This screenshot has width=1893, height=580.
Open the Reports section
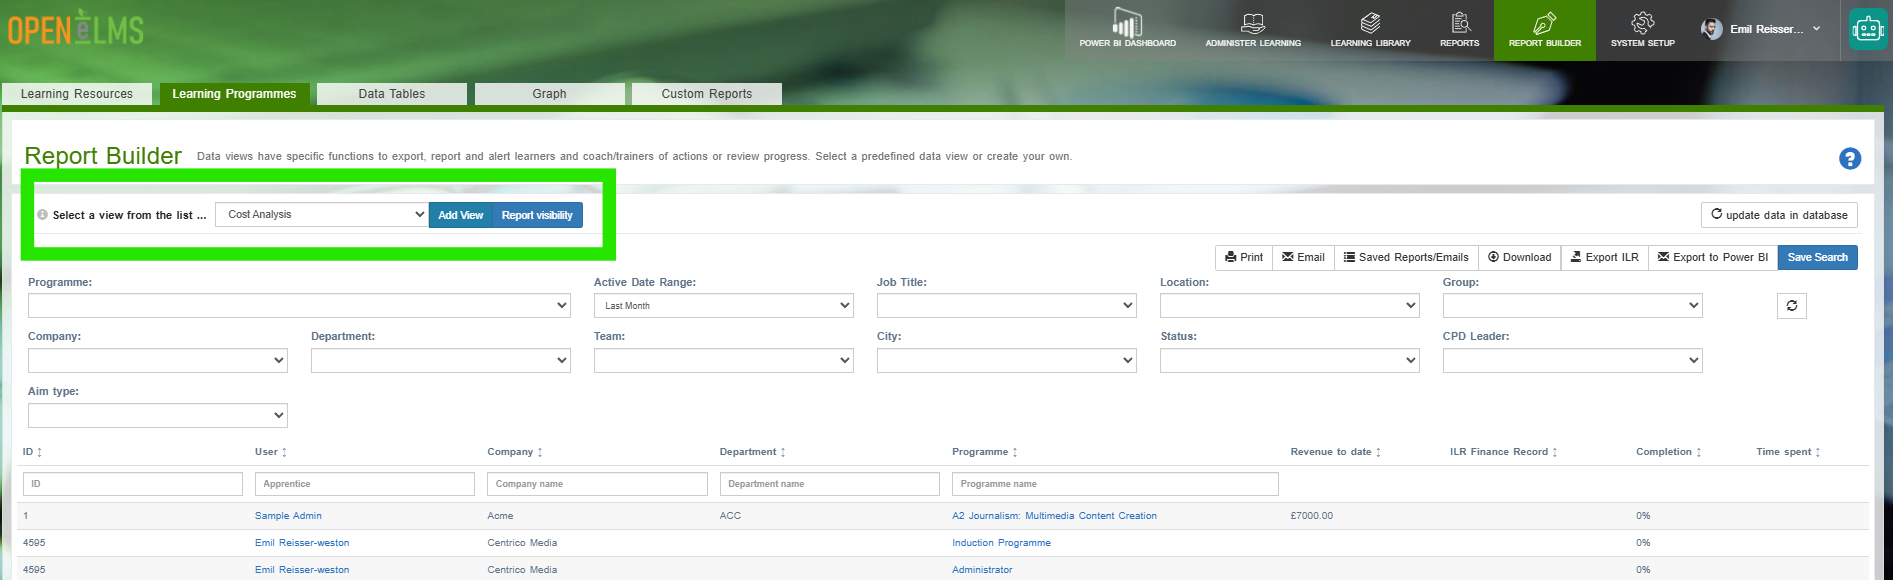(x=1459, y=29)
